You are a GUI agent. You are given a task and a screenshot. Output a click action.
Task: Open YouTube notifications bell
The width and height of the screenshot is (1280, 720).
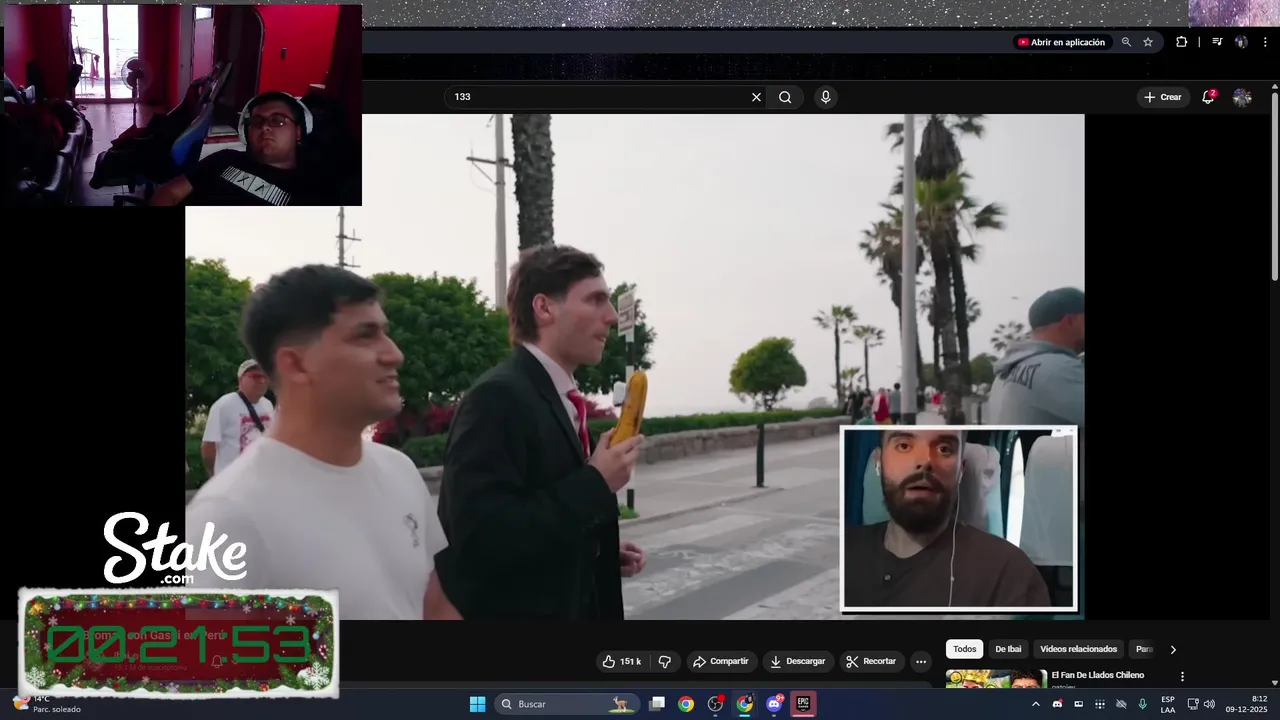1208,97
